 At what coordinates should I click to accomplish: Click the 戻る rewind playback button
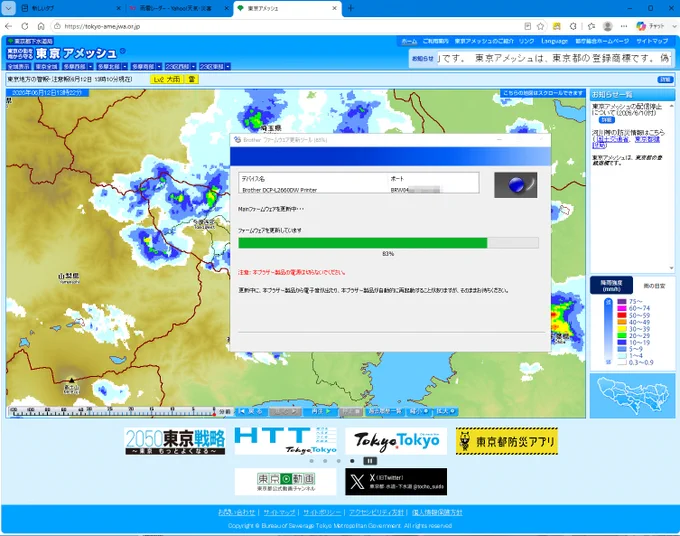[250, 411]
